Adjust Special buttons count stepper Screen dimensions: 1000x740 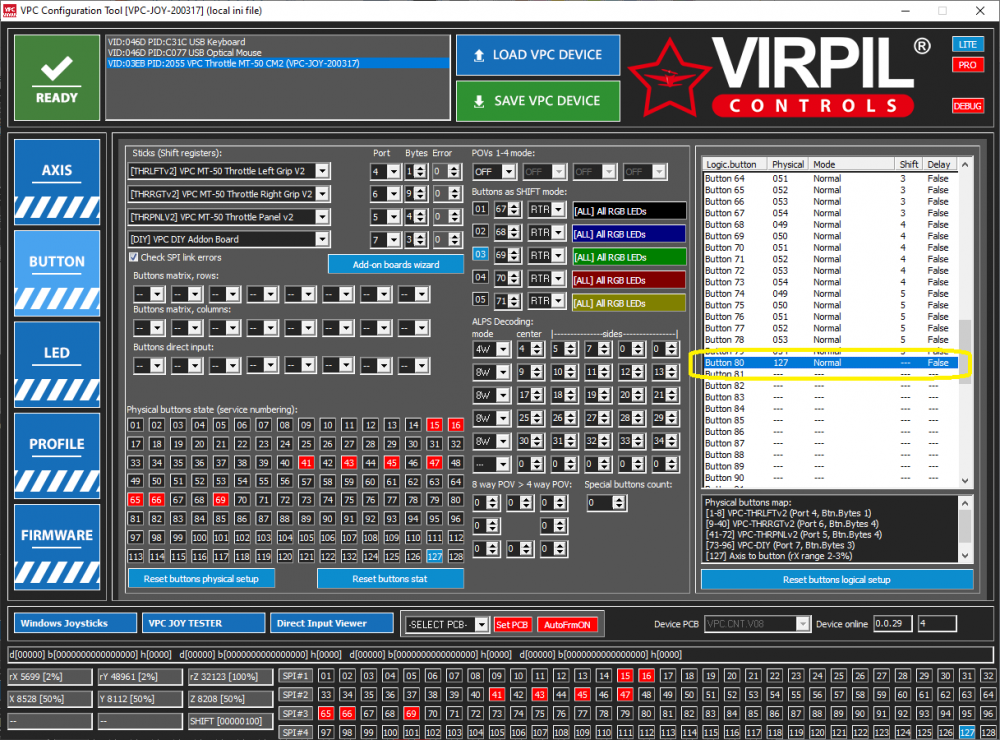pos(618,503)
